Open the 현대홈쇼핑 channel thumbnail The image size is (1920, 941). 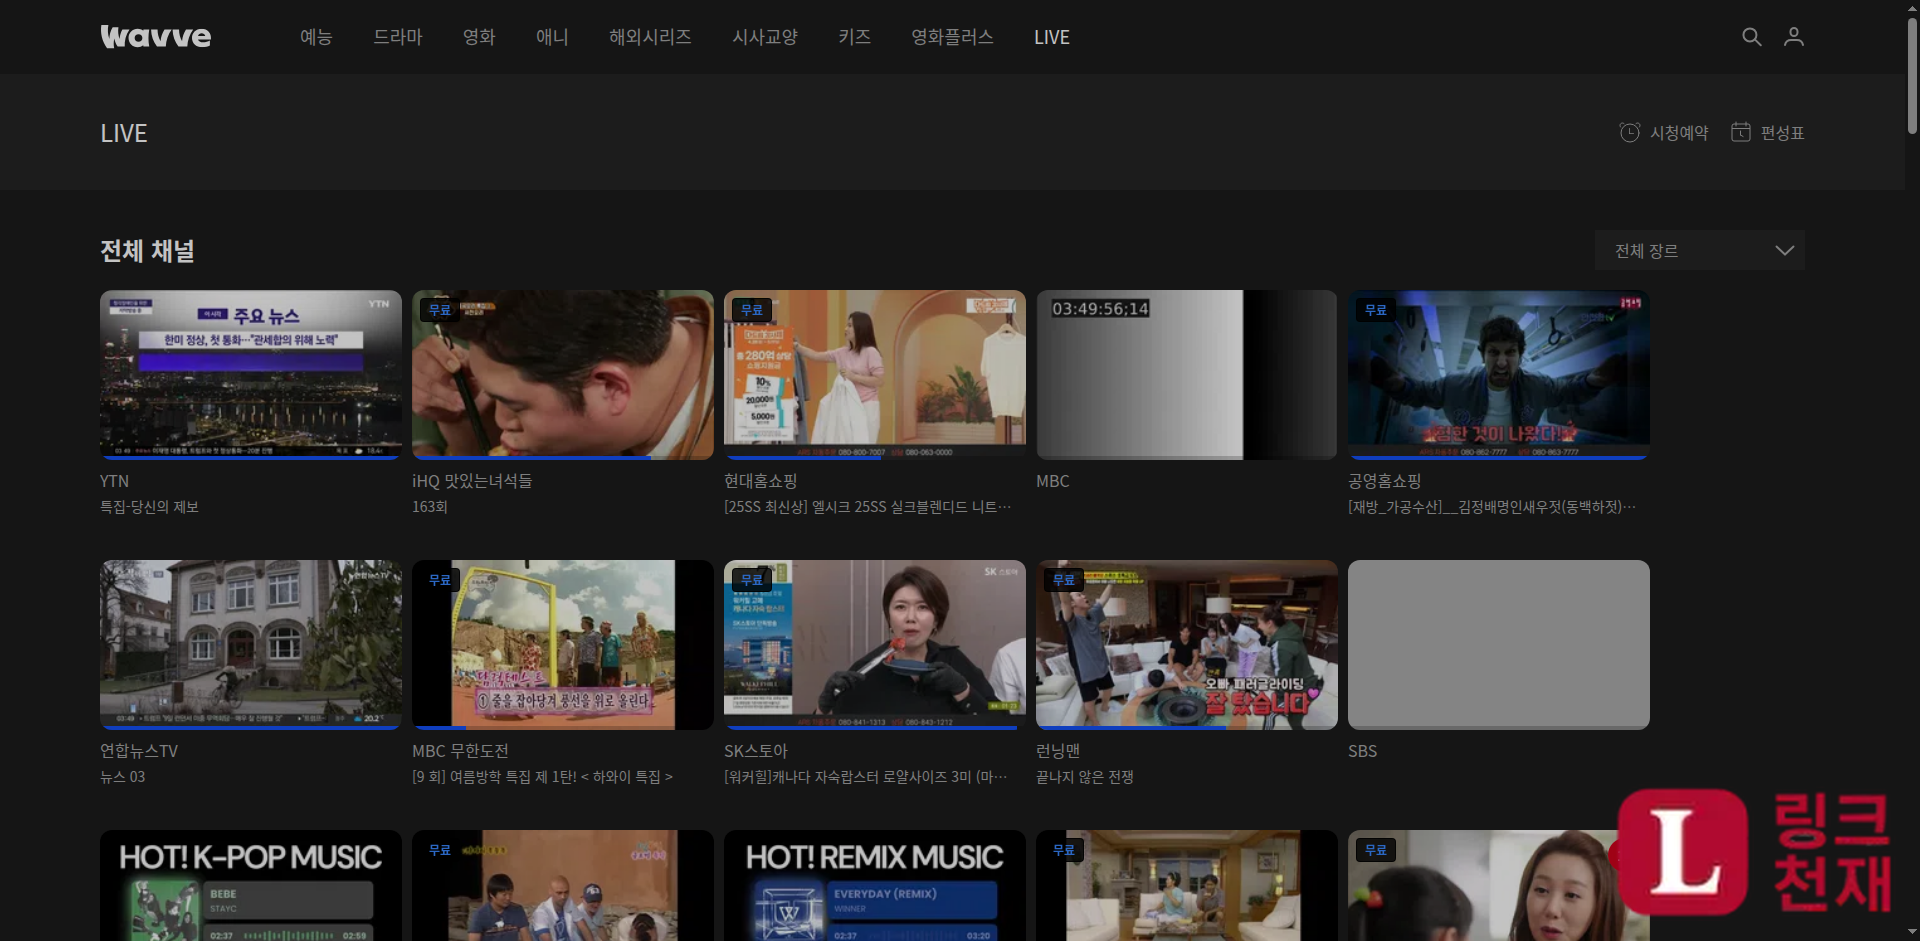click(x=875, y=375)
